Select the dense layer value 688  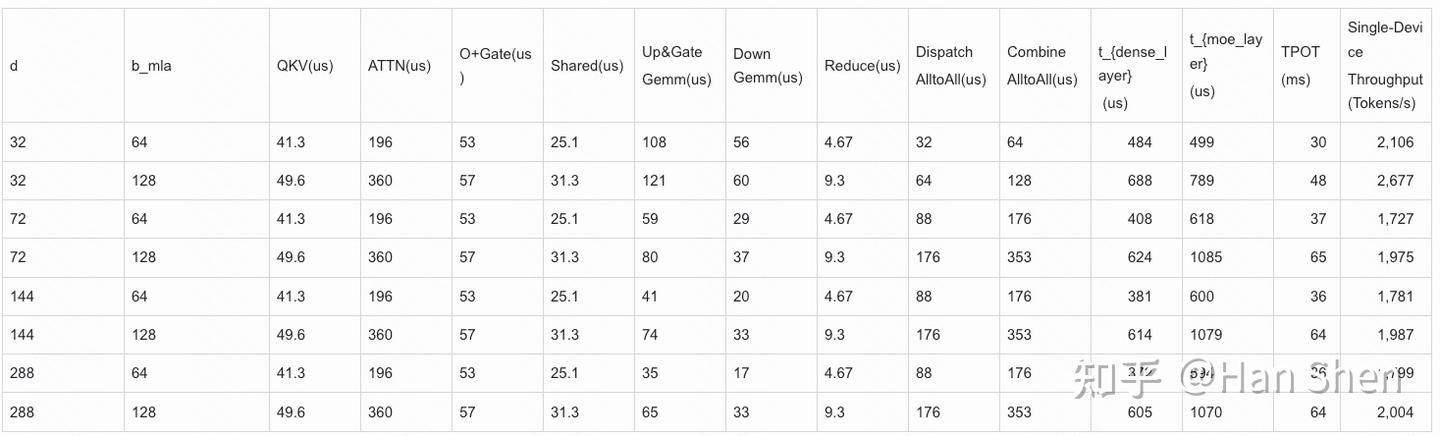pos(1139,181)
